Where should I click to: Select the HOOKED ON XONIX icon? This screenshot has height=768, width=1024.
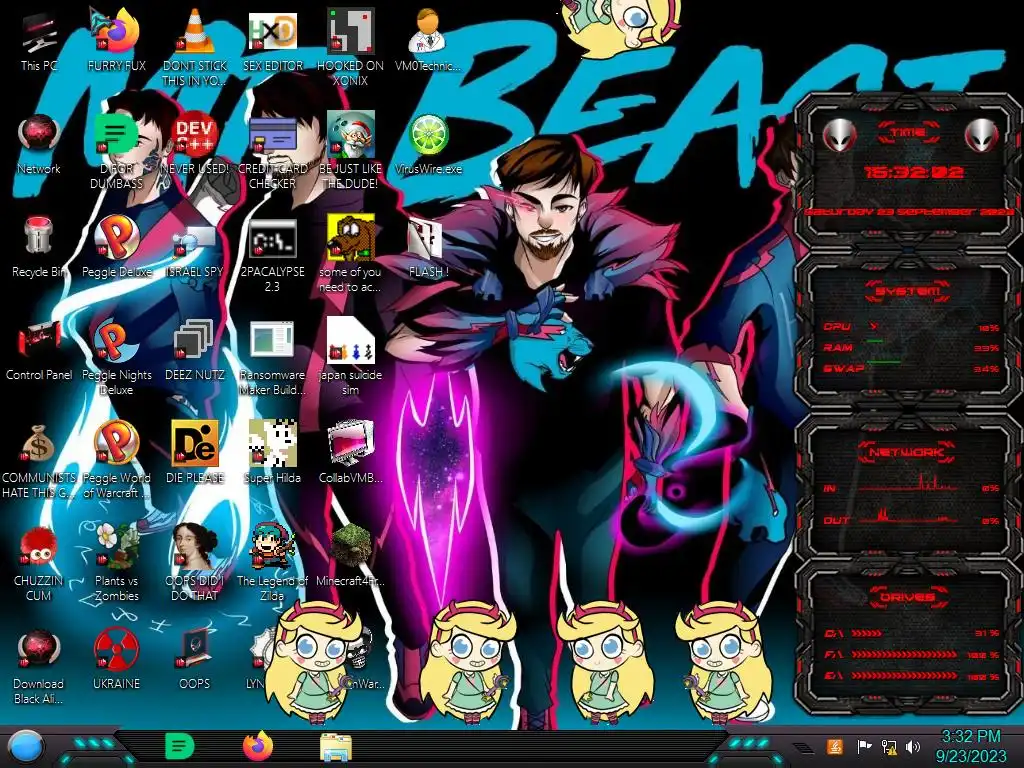[350, 48]
